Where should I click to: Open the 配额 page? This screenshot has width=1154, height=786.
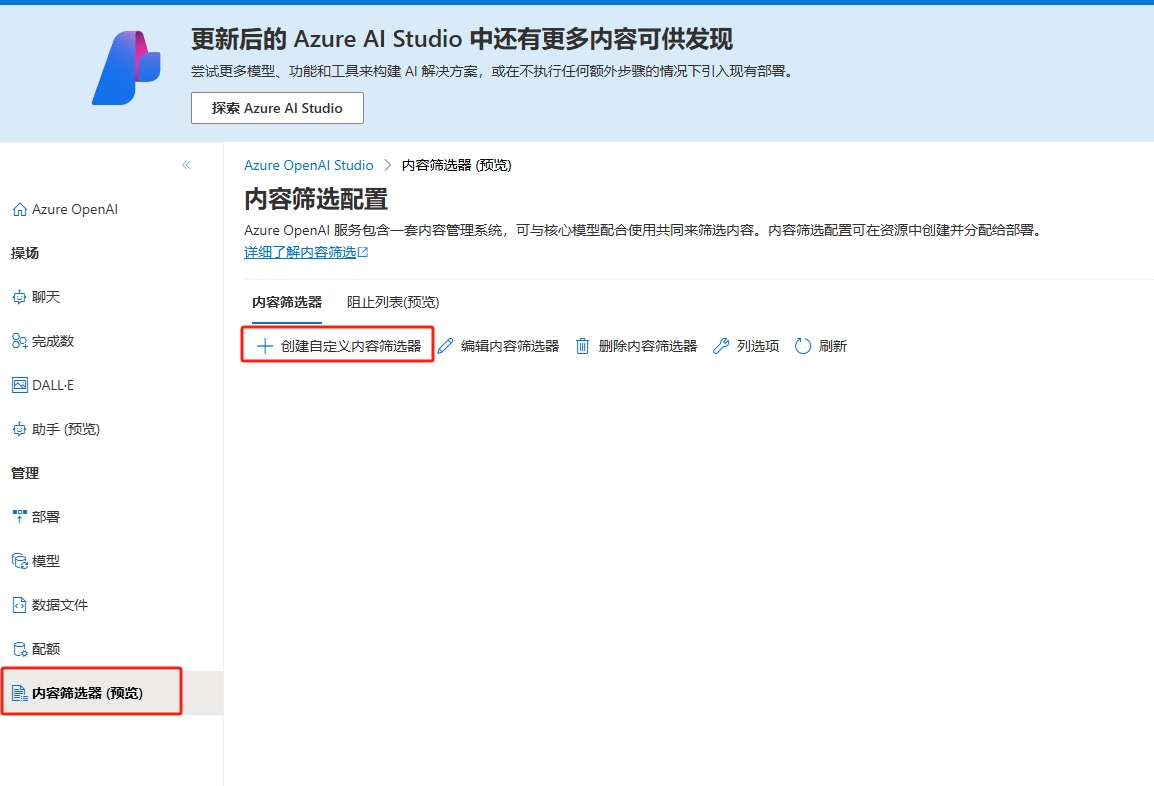click(46, 649)
